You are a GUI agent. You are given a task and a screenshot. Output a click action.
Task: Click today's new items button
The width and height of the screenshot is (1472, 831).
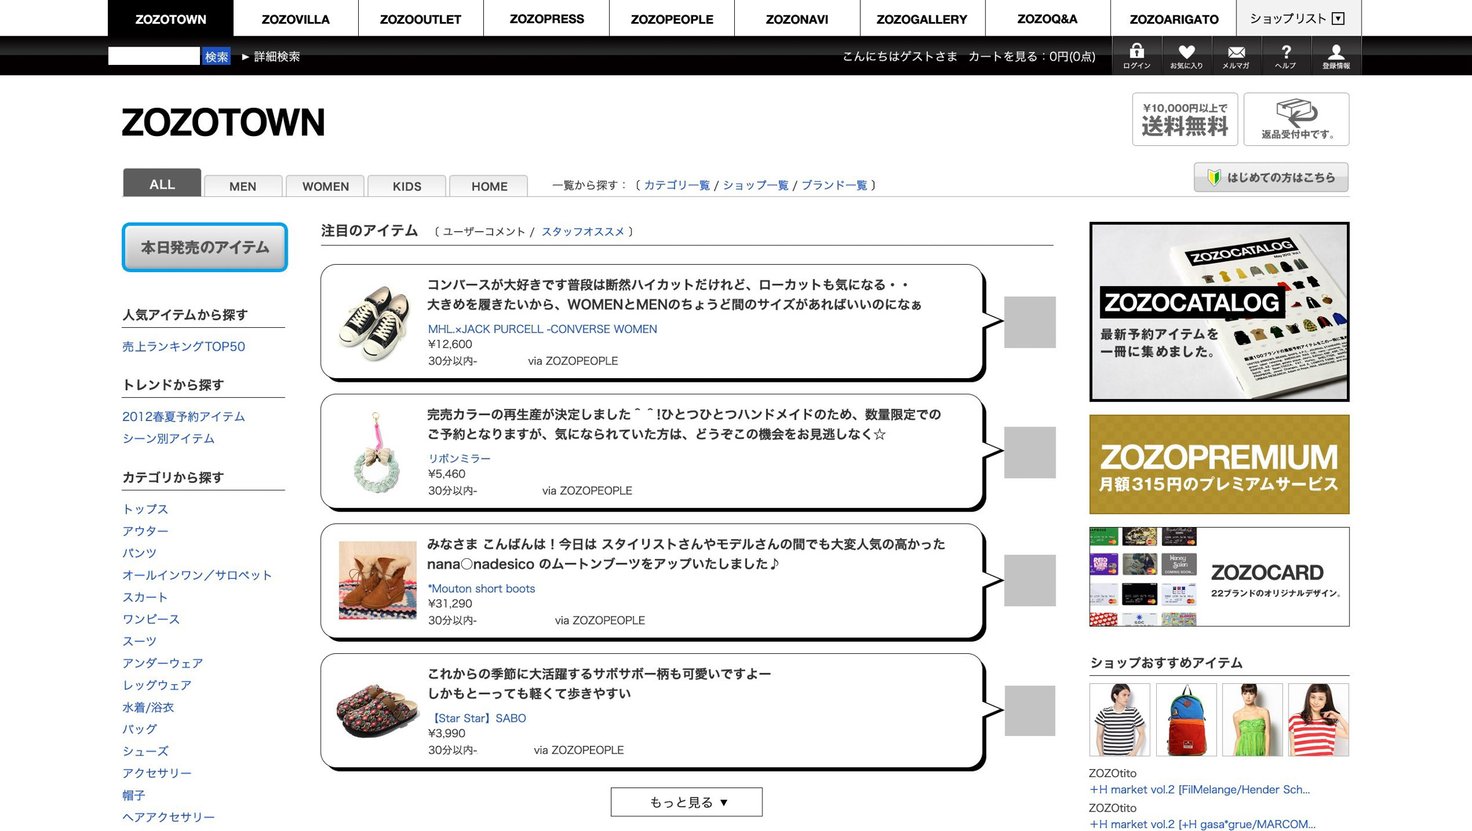pyautogui.click(x=205, y=247)
